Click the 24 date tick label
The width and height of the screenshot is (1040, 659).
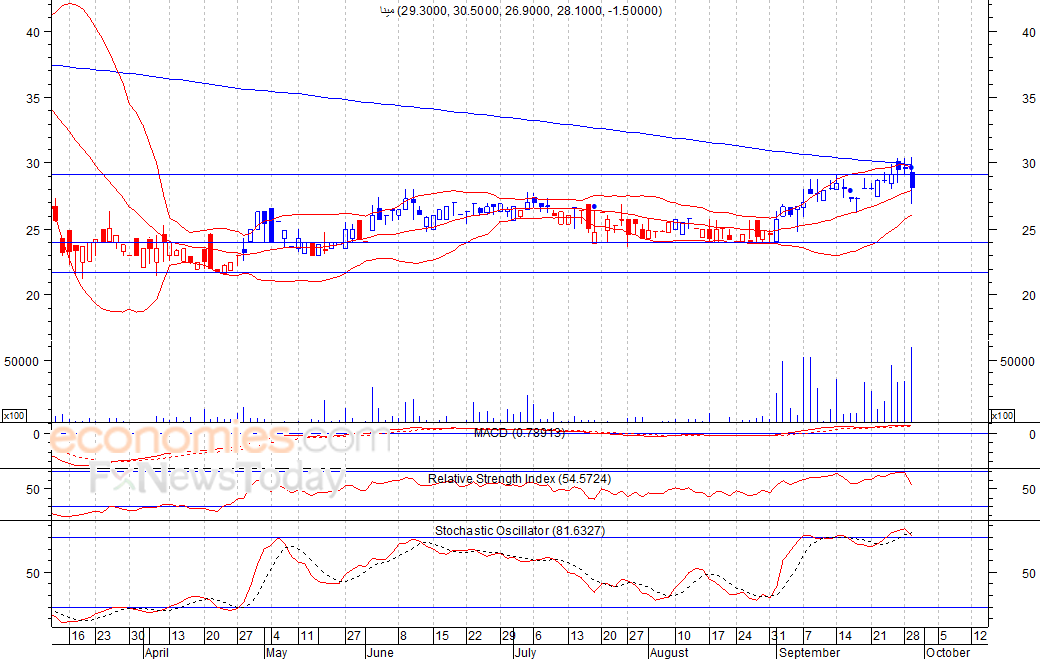point(745,636)
